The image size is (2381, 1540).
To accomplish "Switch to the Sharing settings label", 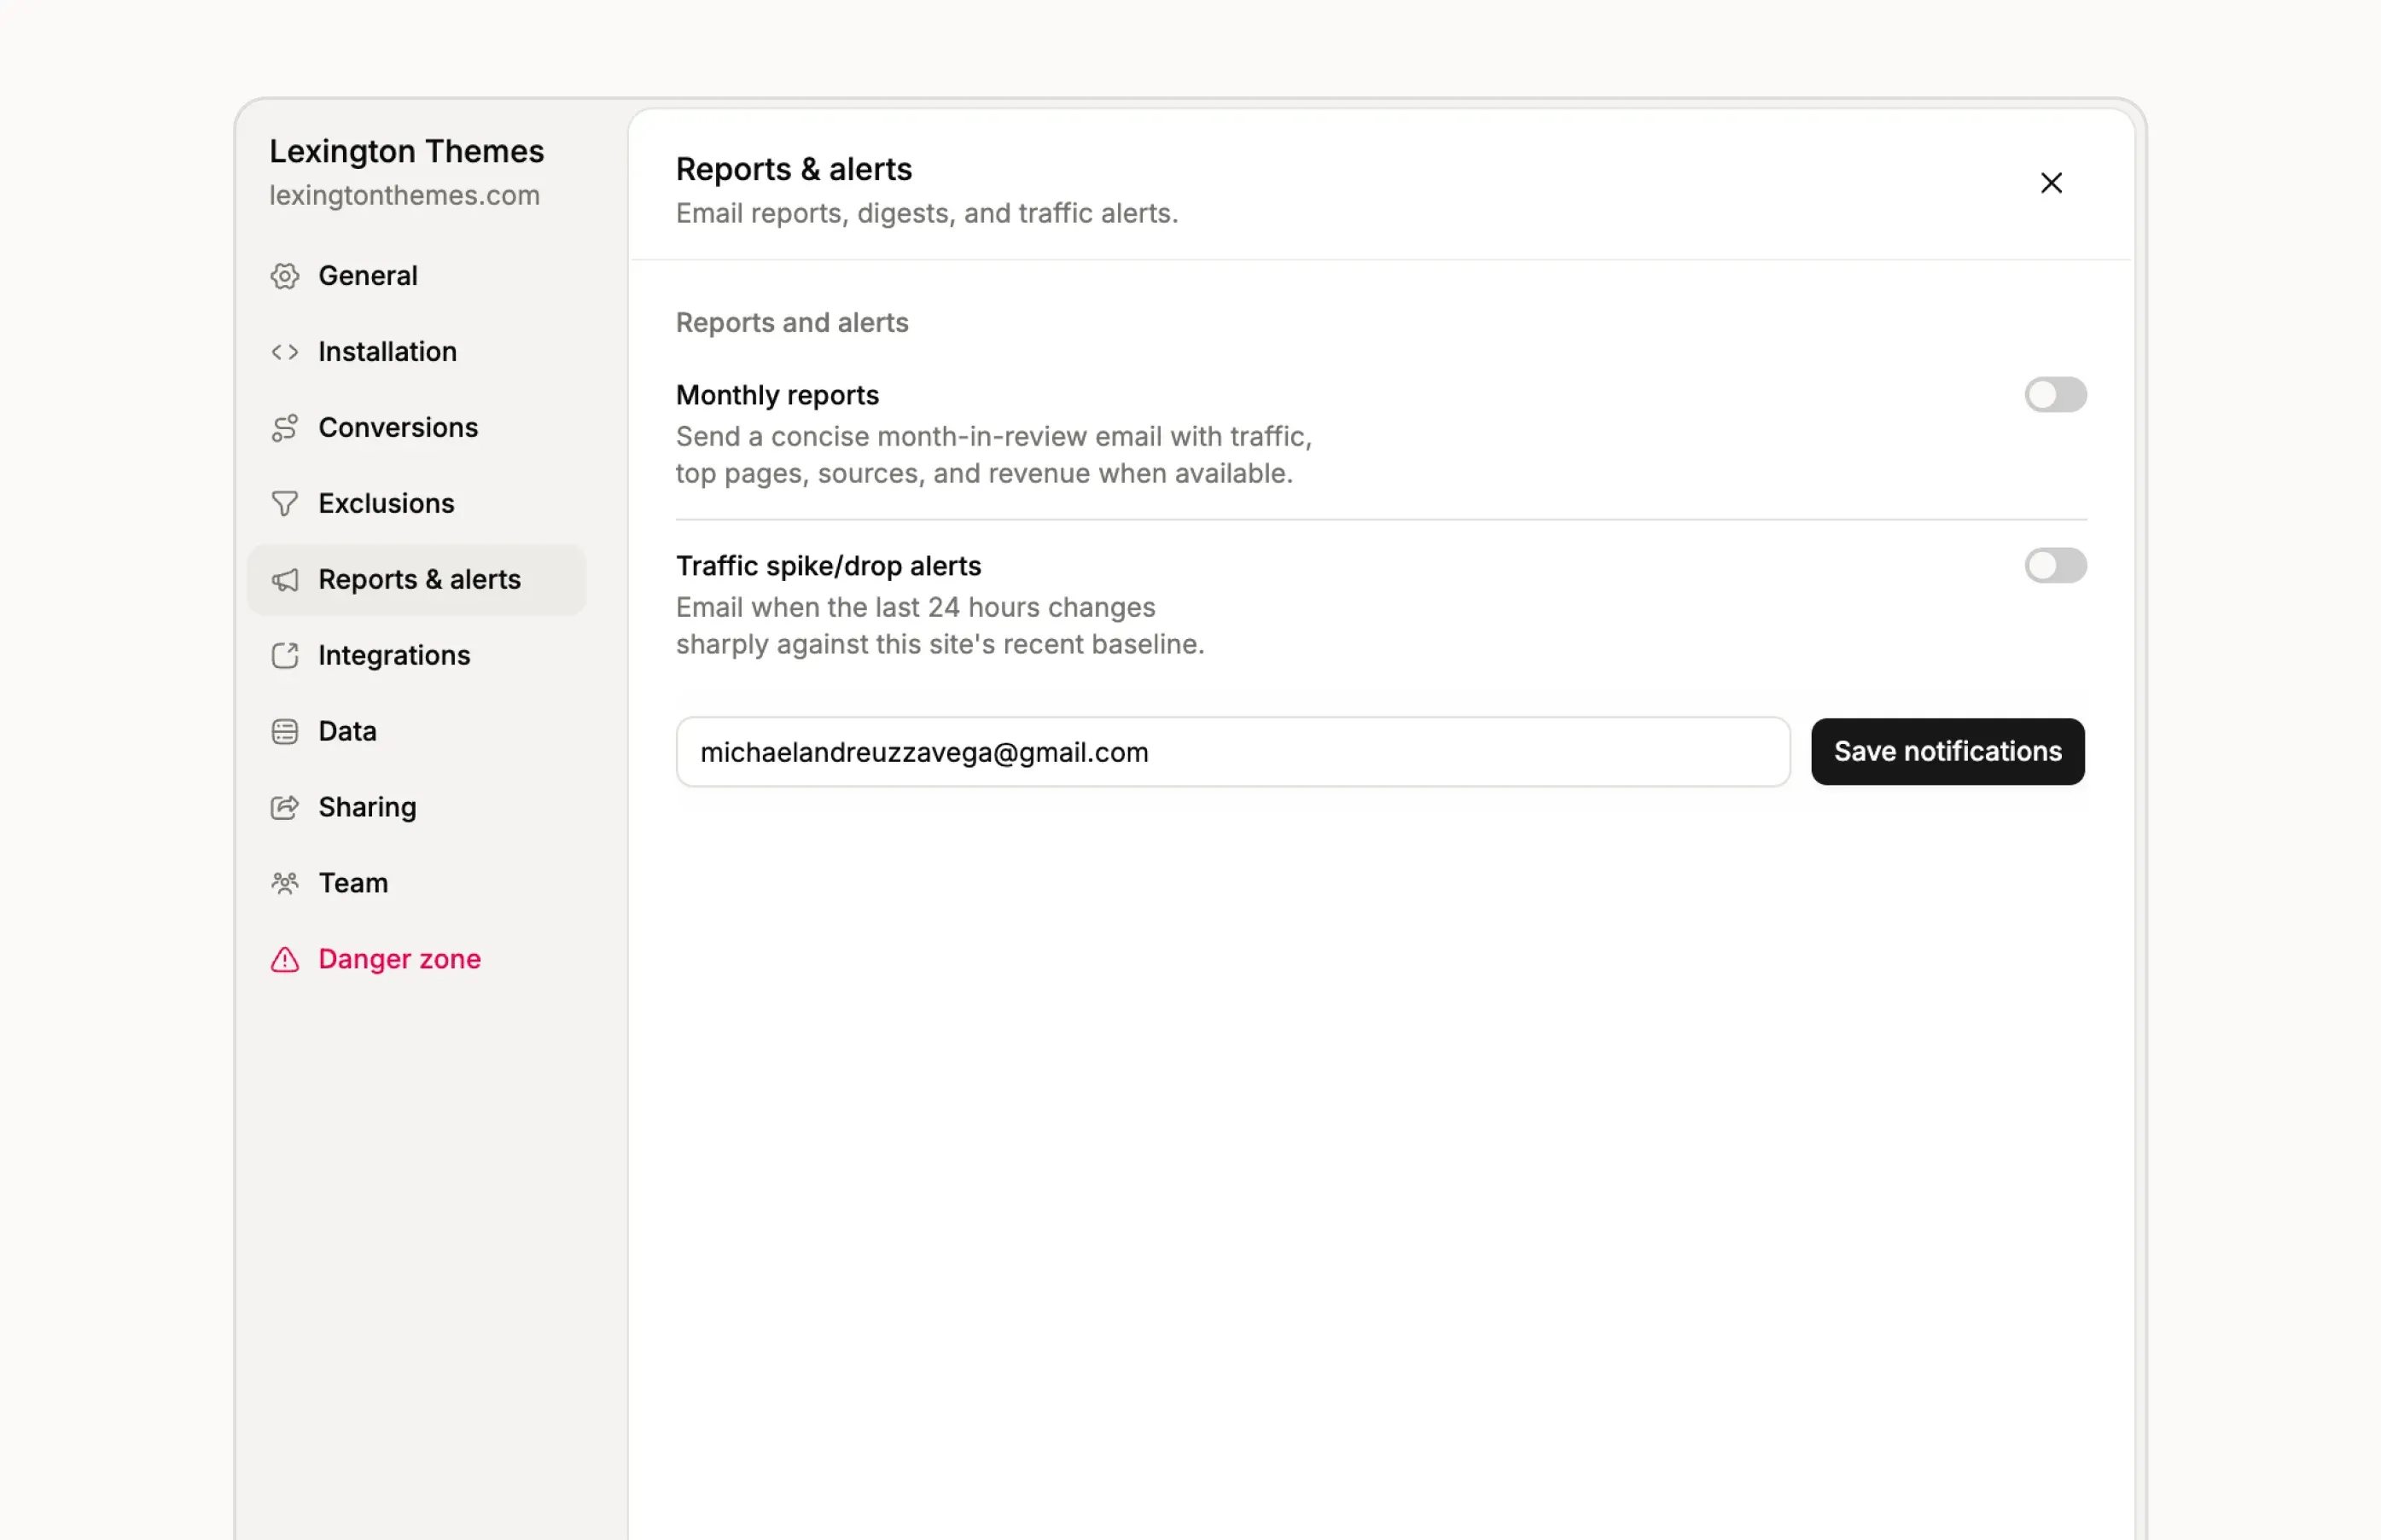I will (367, 808).
